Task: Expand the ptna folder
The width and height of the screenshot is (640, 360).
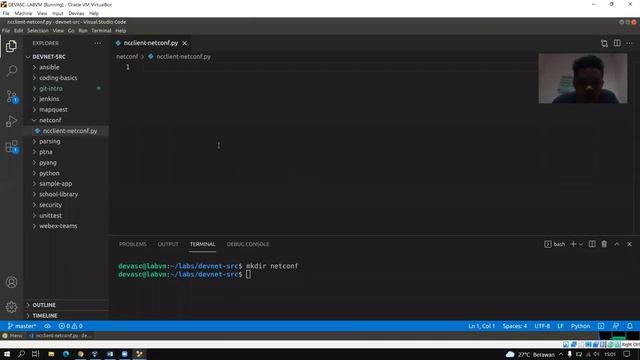Action: 46,152
